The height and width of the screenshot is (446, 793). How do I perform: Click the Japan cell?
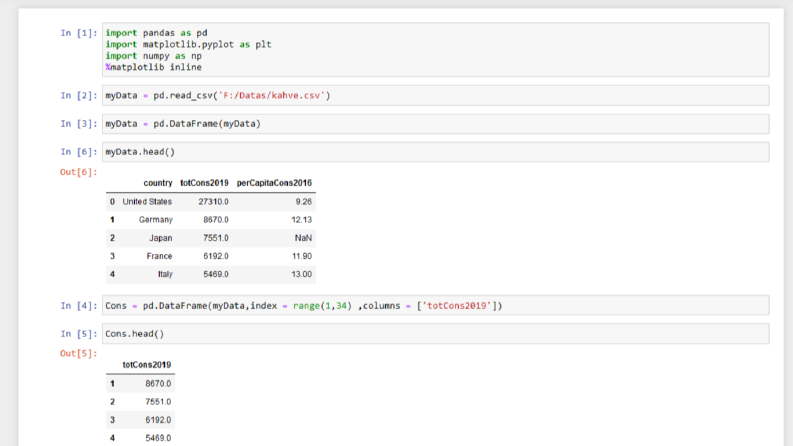pos(161,238)
